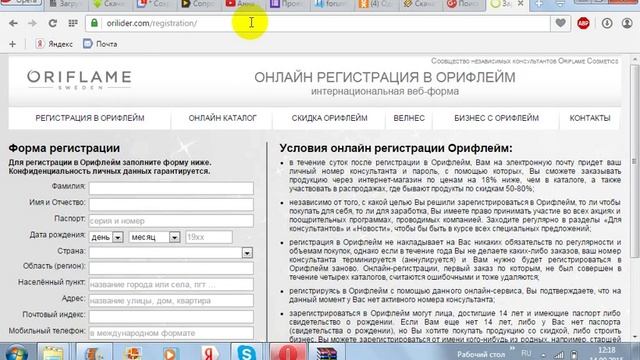640x360 pixels.
Task: Click the browser forward arrow
Action: [x=32, y=23]
